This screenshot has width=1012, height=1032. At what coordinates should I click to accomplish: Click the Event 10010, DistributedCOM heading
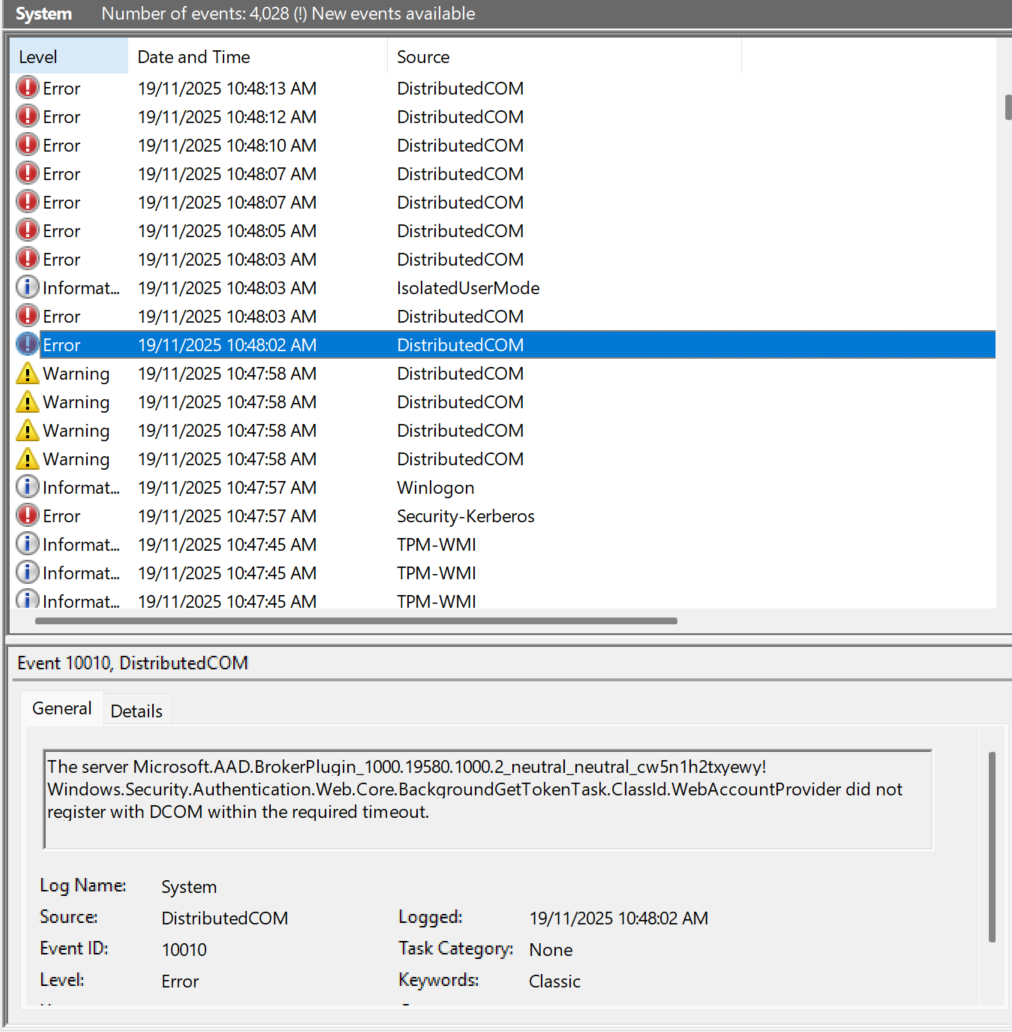point(132,663)
